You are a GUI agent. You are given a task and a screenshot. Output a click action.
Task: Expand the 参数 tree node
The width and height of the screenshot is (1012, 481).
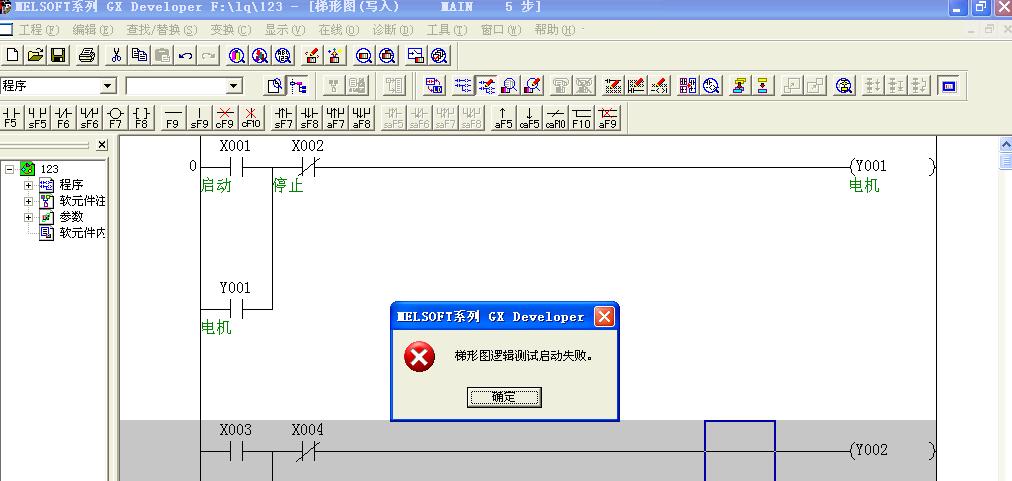29,217
